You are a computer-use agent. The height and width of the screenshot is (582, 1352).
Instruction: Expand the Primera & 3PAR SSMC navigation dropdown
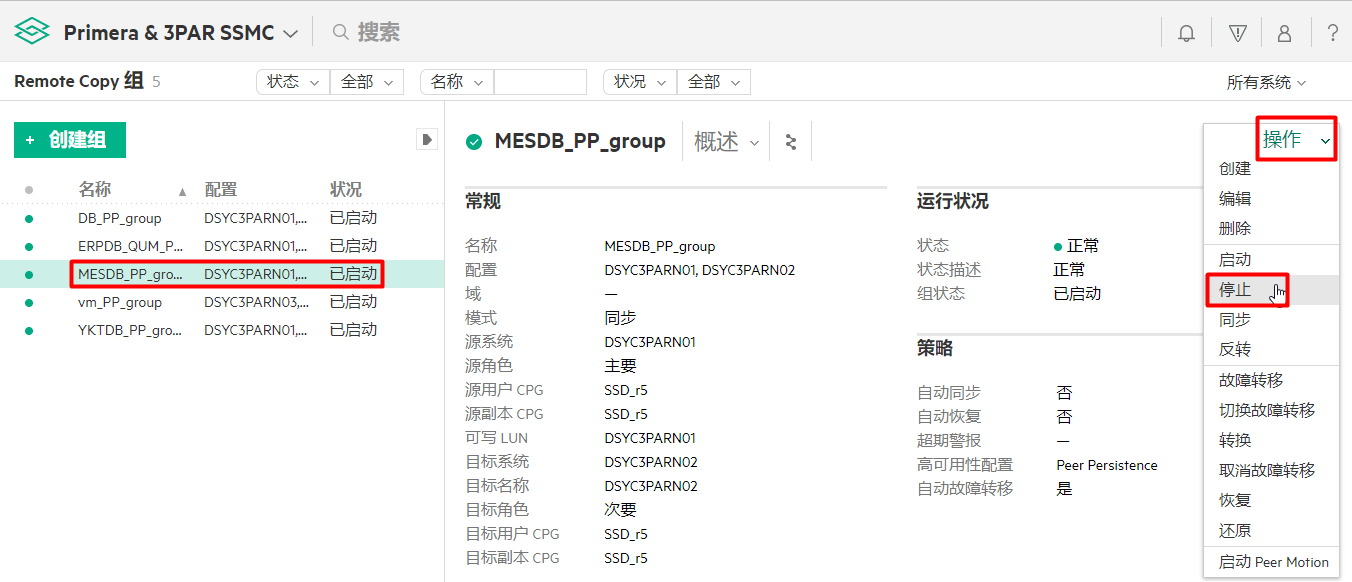(290, 32)
